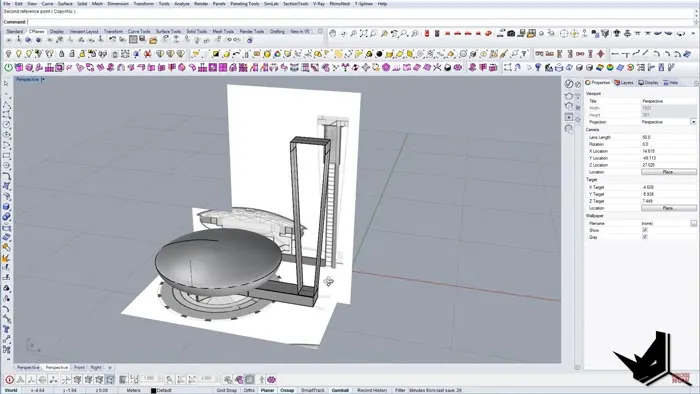
Task: Click the Meters units label in status bar
Action: (x=133, y=390)
